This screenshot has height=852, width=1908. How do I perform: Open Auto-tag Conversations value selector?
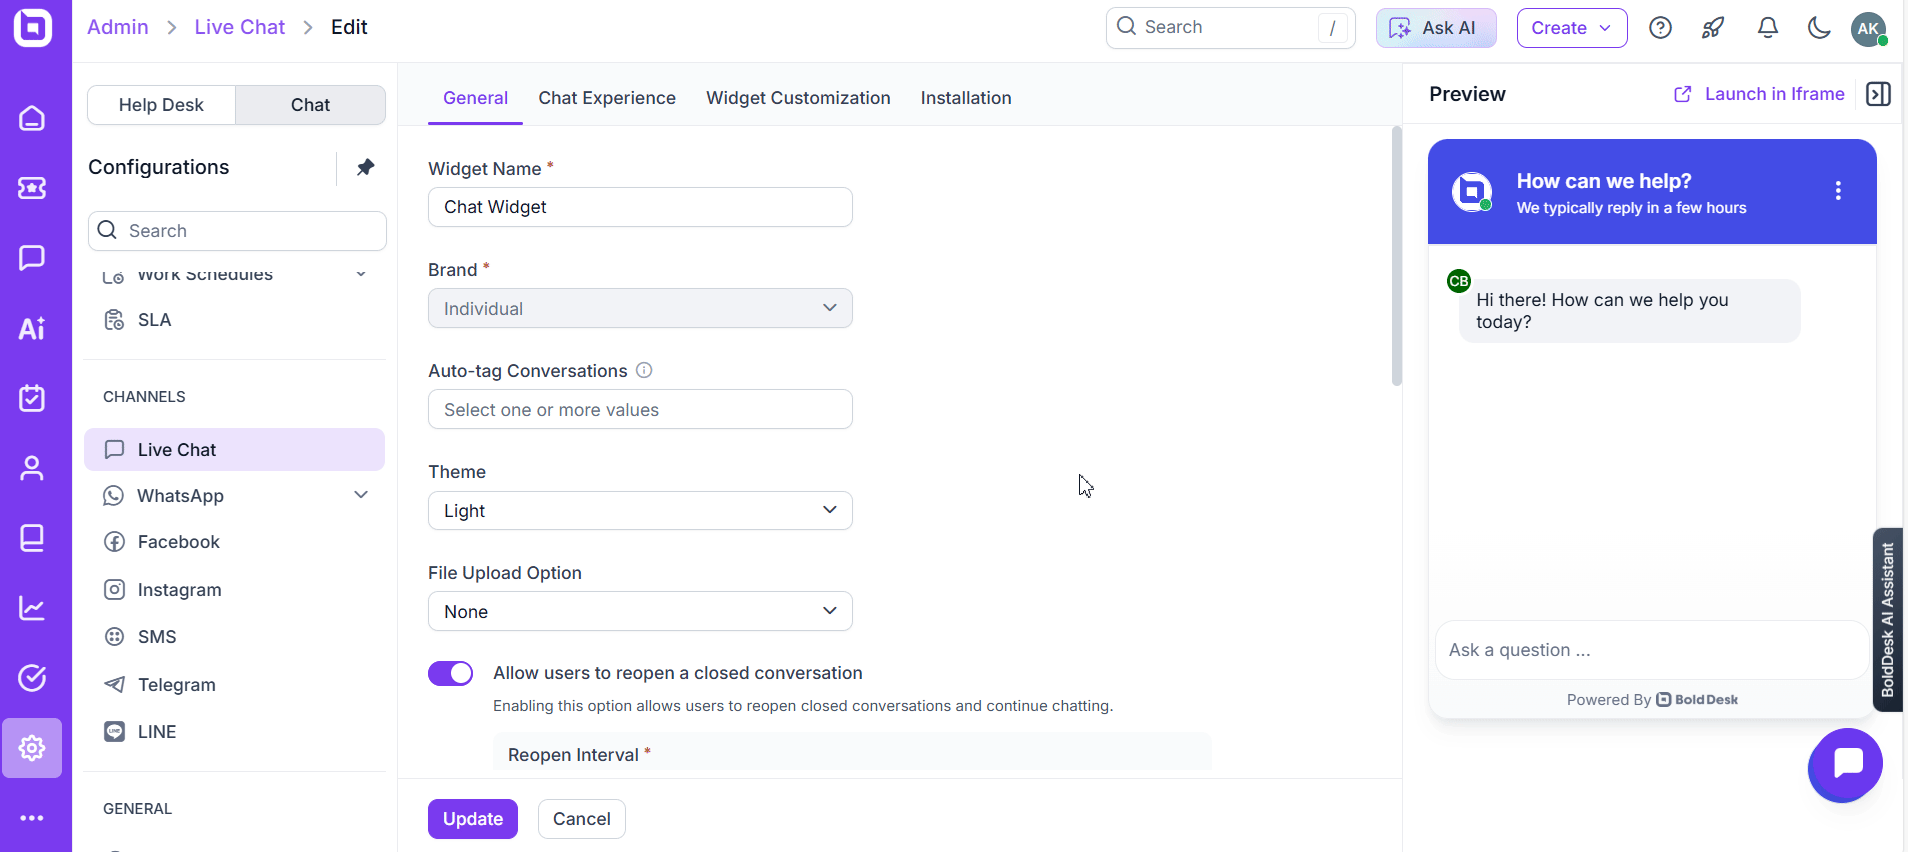pos(640,409)
